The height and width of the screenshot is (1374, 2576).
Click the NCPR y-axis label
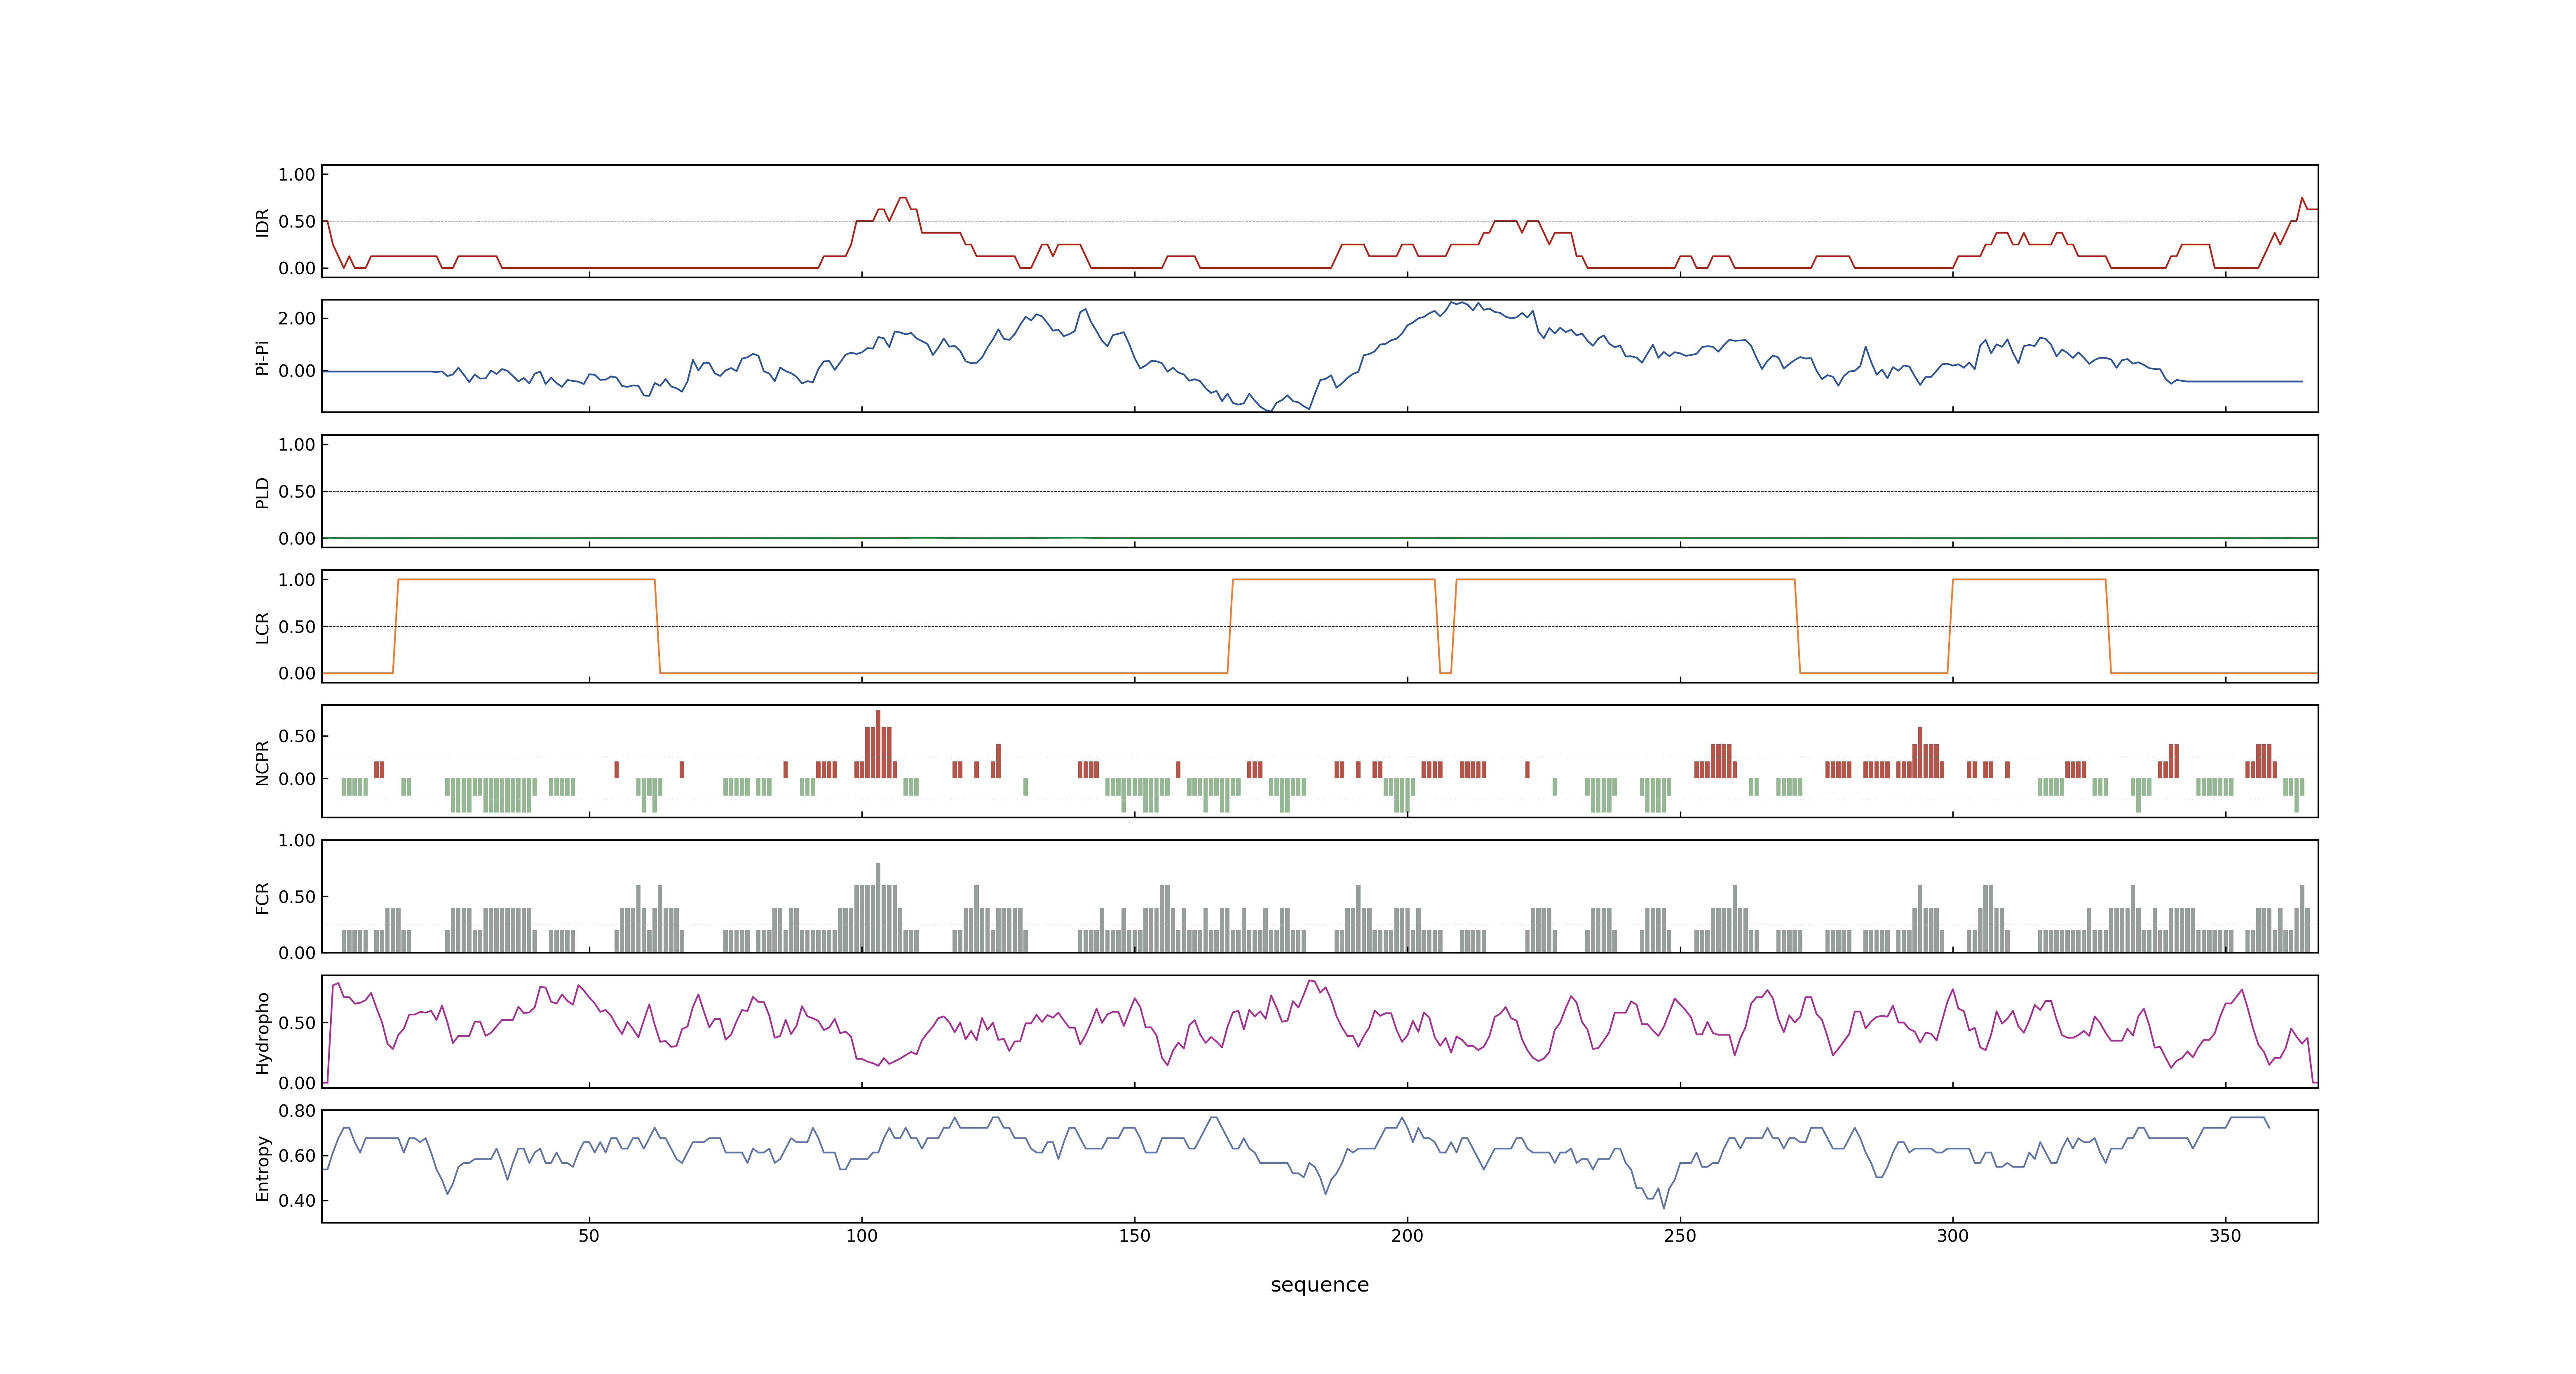click(x=262, y=762)
